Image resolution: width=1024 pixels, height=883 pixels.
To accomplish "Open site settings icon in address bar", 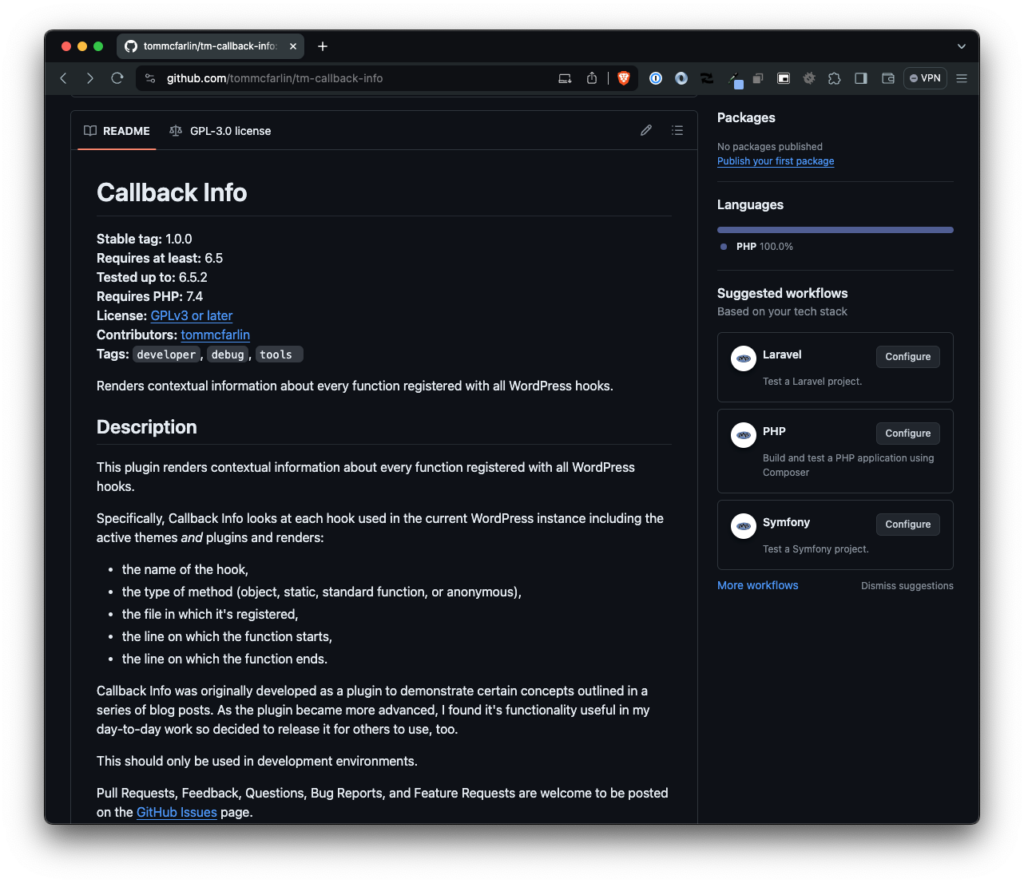I will click(x=150, y=78).
